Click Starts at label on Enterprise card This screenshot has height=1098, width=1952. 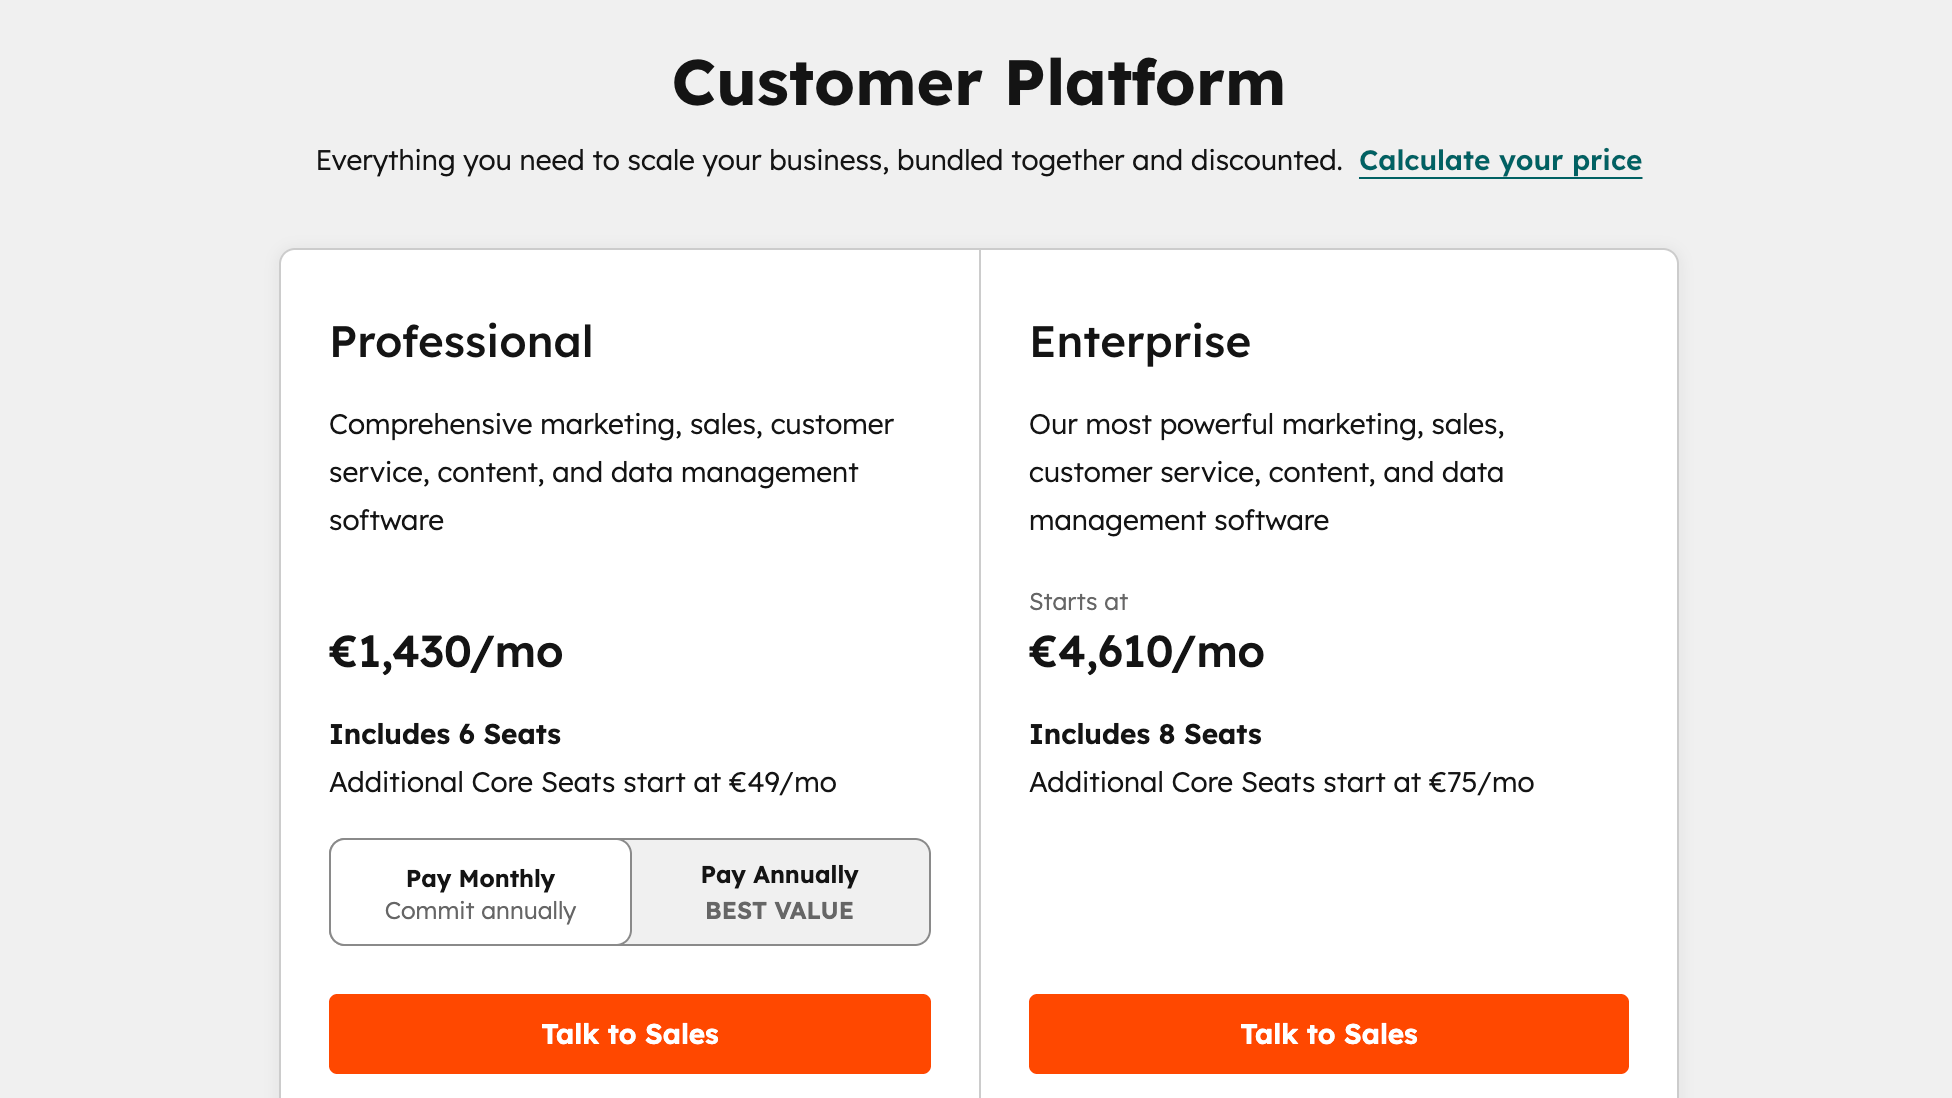click(x=1077, y=601)
